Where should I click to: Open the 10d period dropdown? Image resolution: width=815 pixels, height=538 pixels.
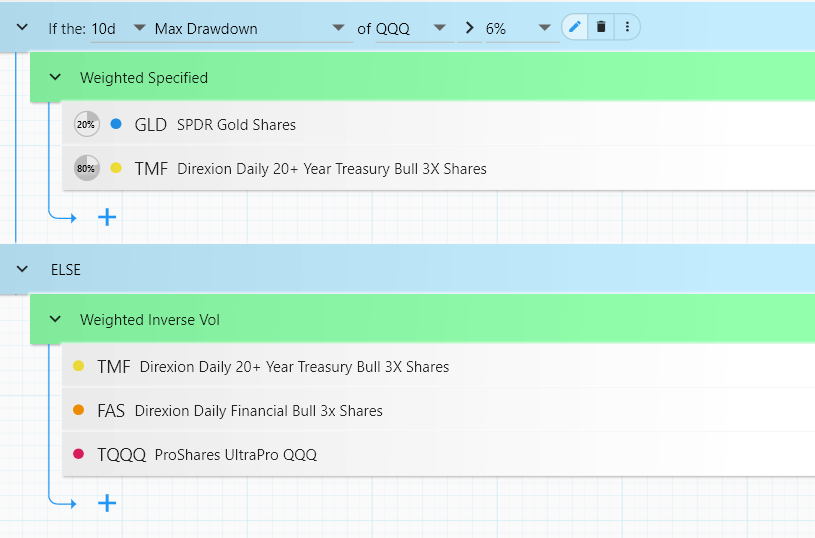119,29
